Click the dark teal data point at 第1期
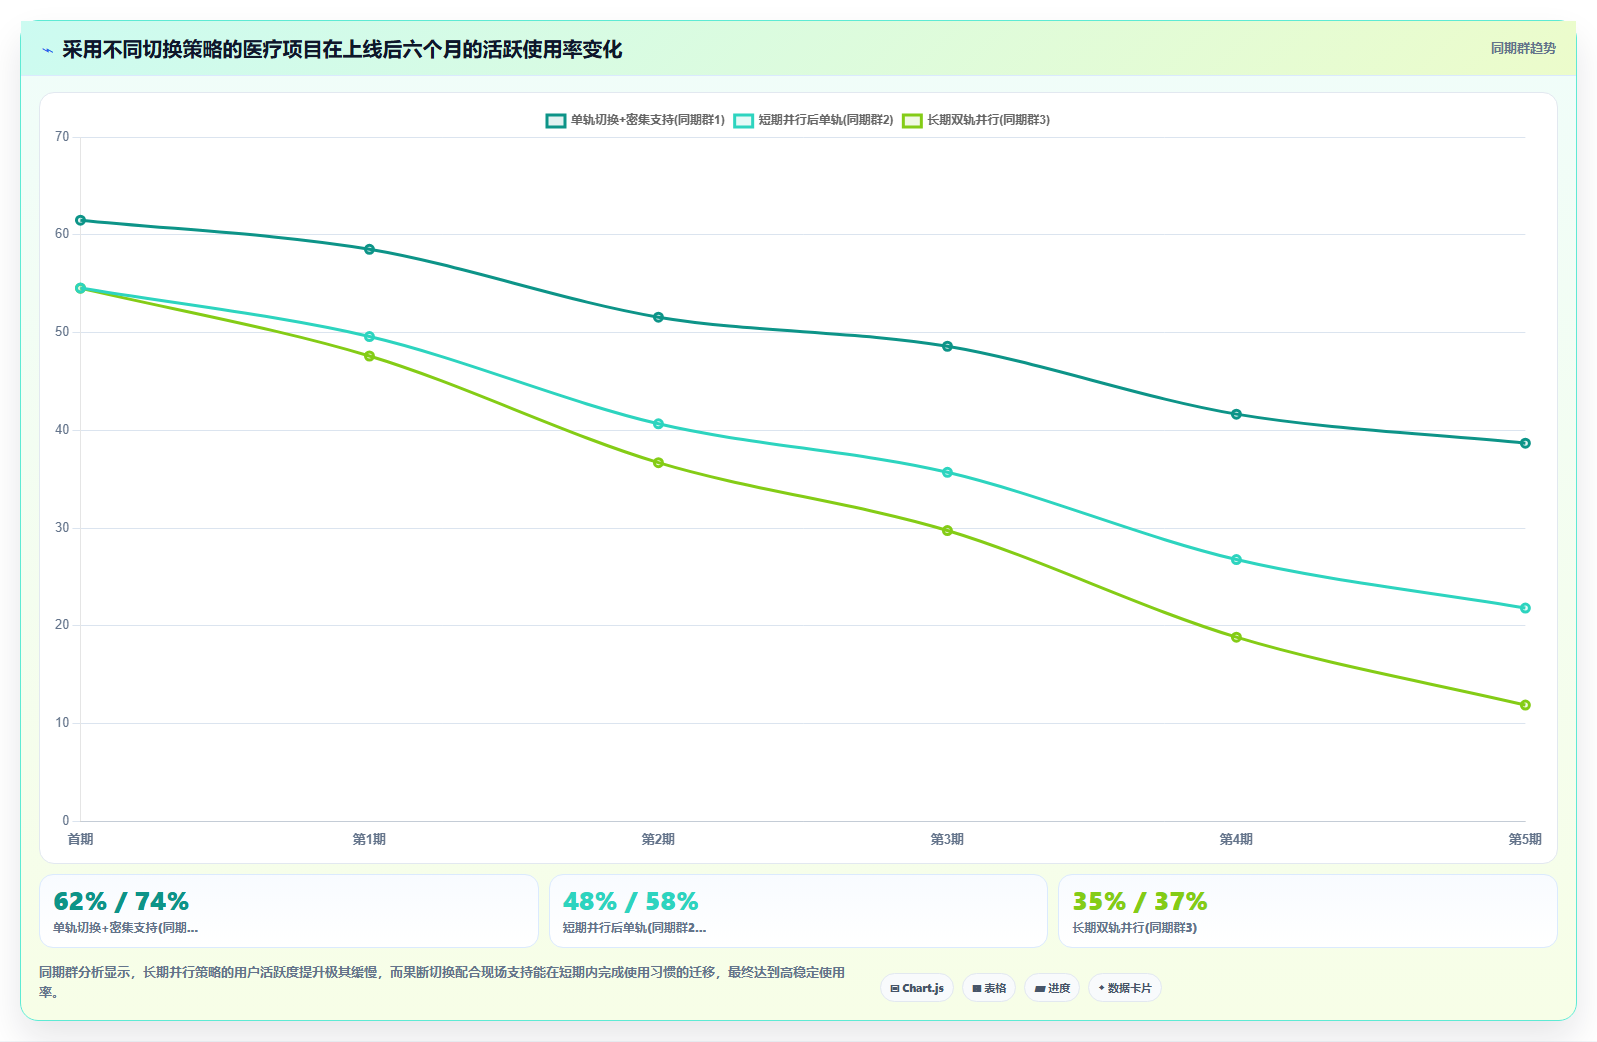This screenshot has width=1597, height=1042. click(369, 249)
